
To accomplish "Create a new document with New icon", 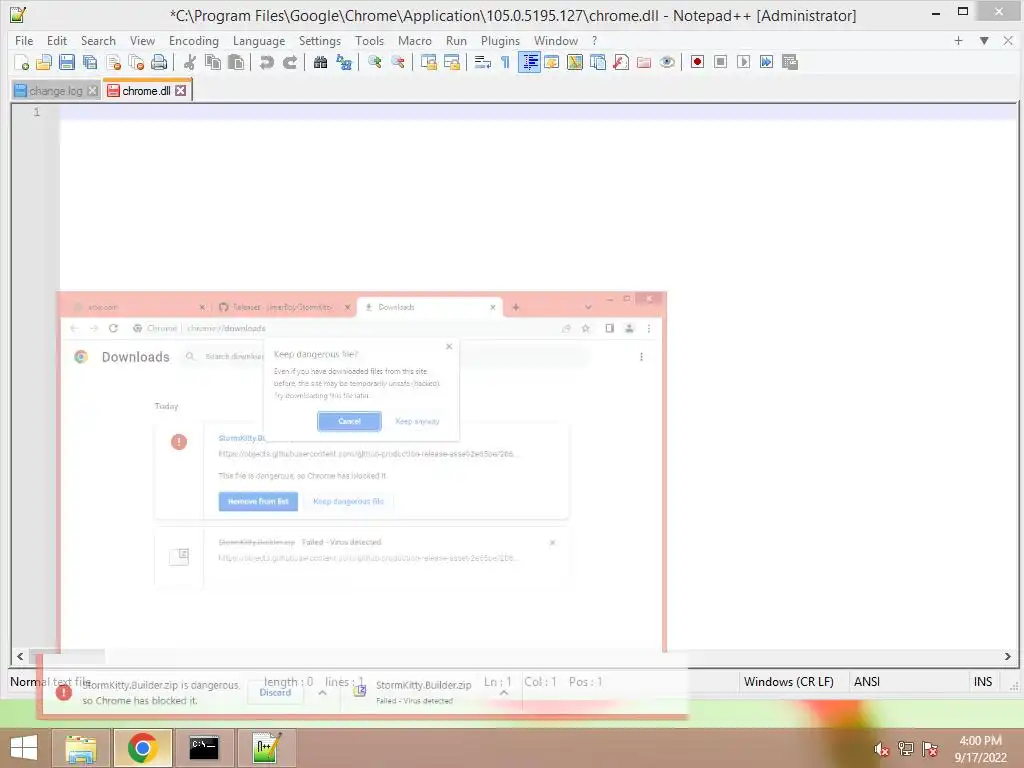I will tap(21, 62).
